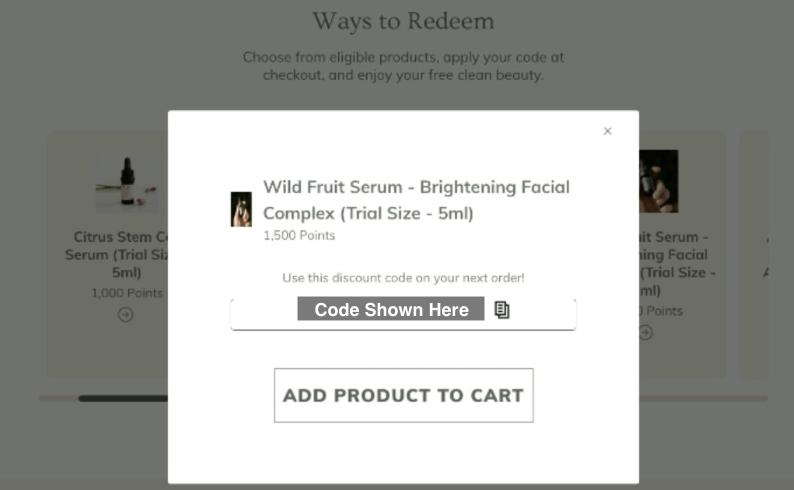Click the serum card title right of the popup
794x490 pixels.
click(673, 263)
